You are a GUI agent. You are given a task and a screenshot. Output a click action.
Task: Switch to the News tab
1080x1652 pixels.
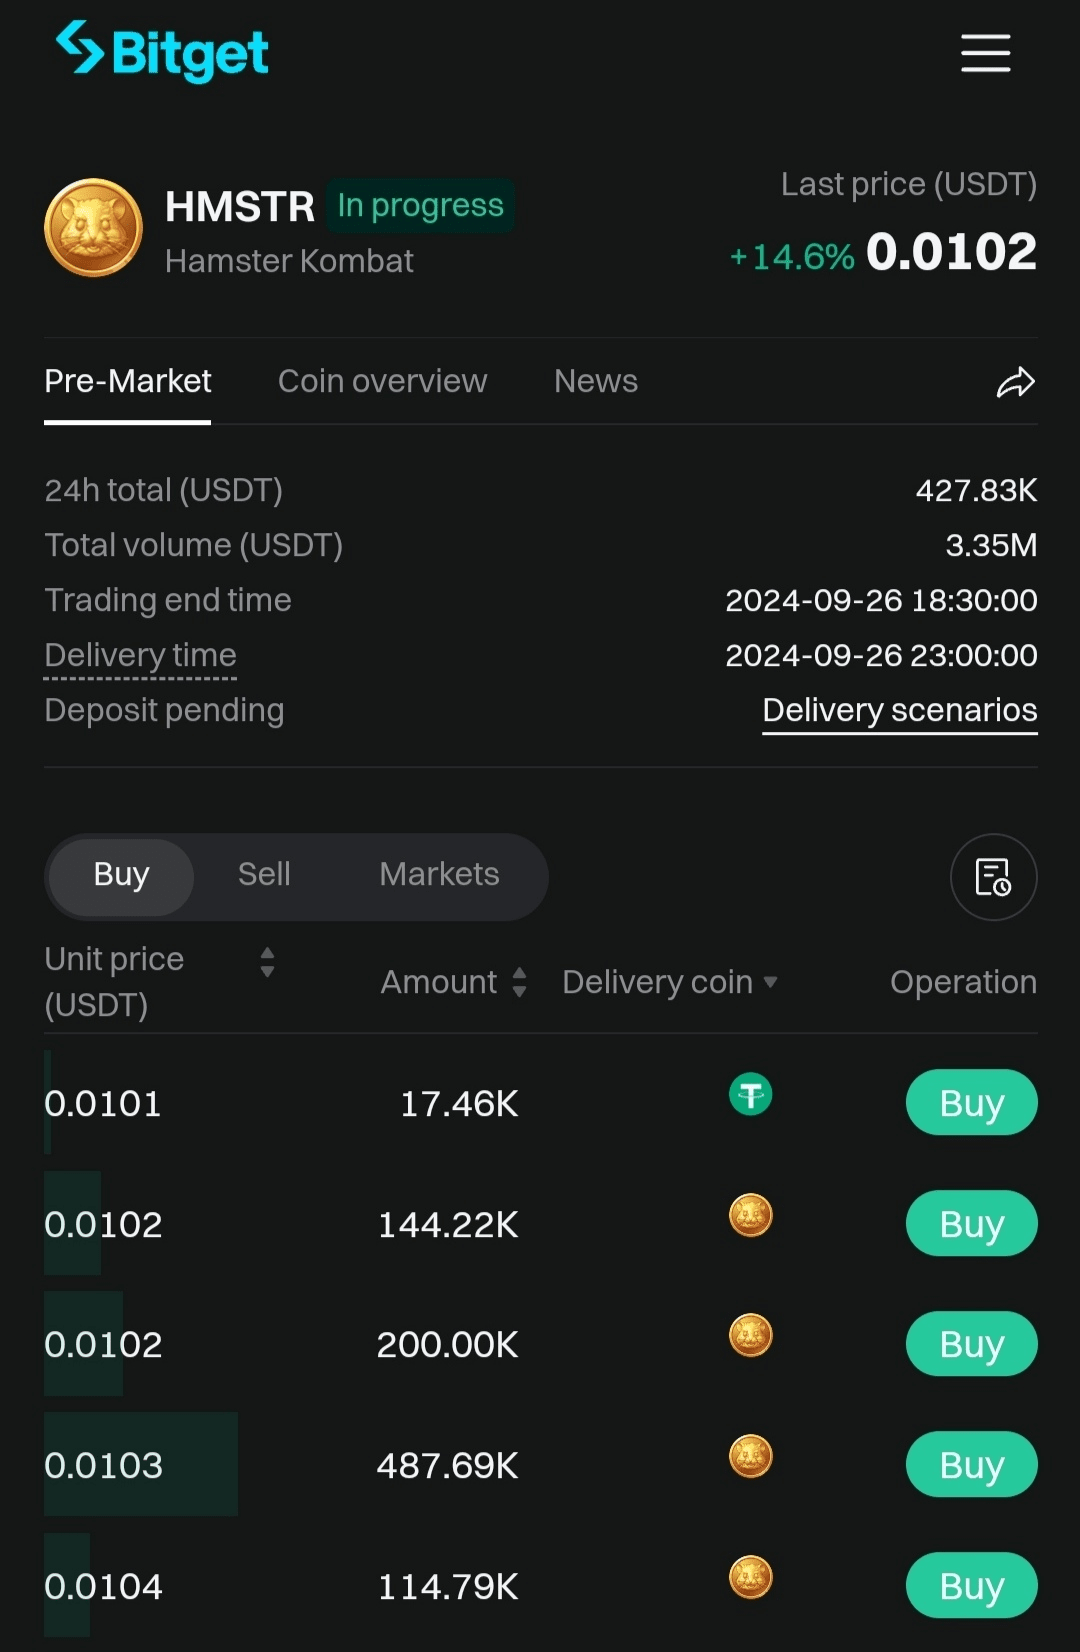595,381
